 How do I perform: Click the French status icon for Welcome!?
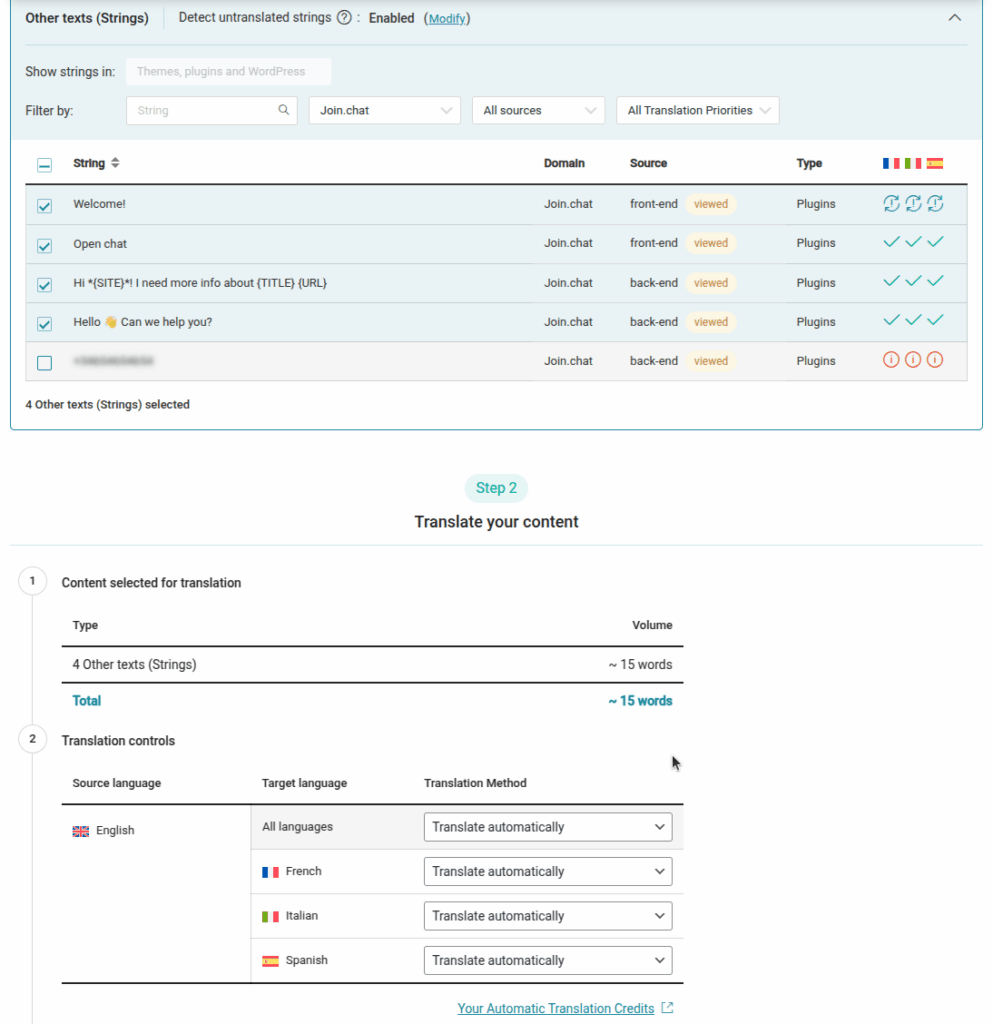click(x=891, y=204)
